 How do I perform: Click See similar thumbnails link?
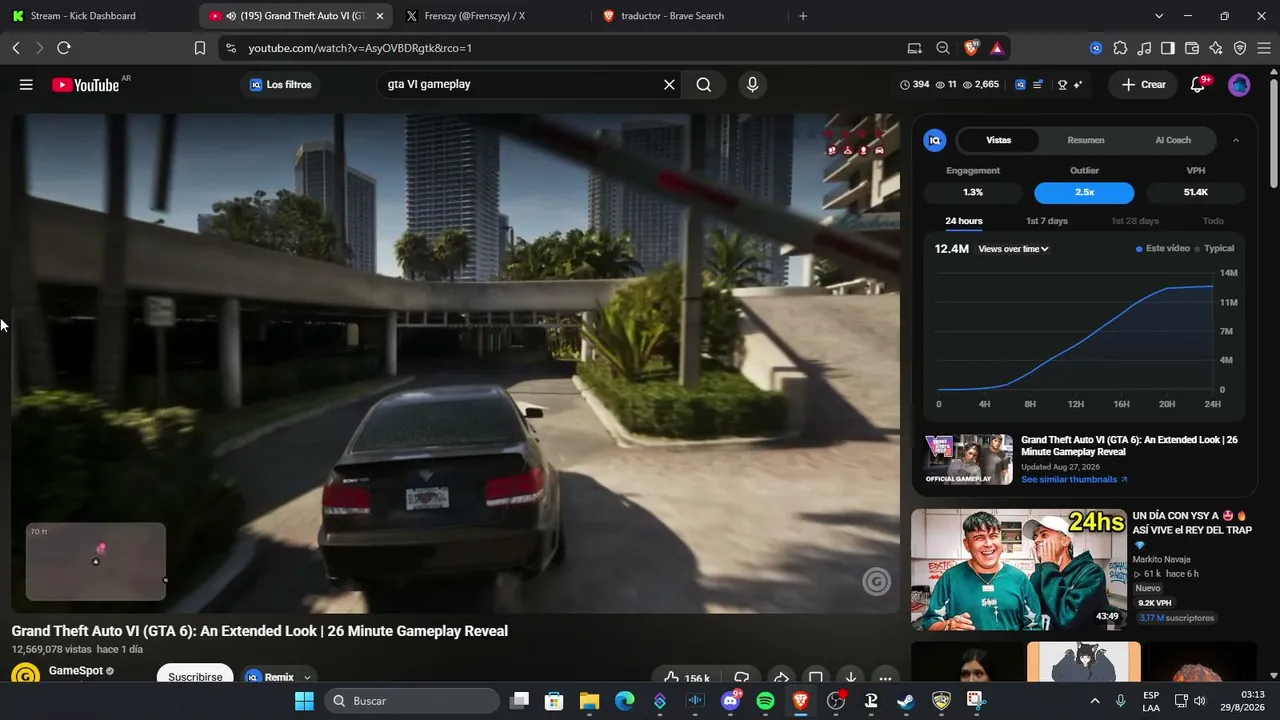click(x=1074, y=480)
